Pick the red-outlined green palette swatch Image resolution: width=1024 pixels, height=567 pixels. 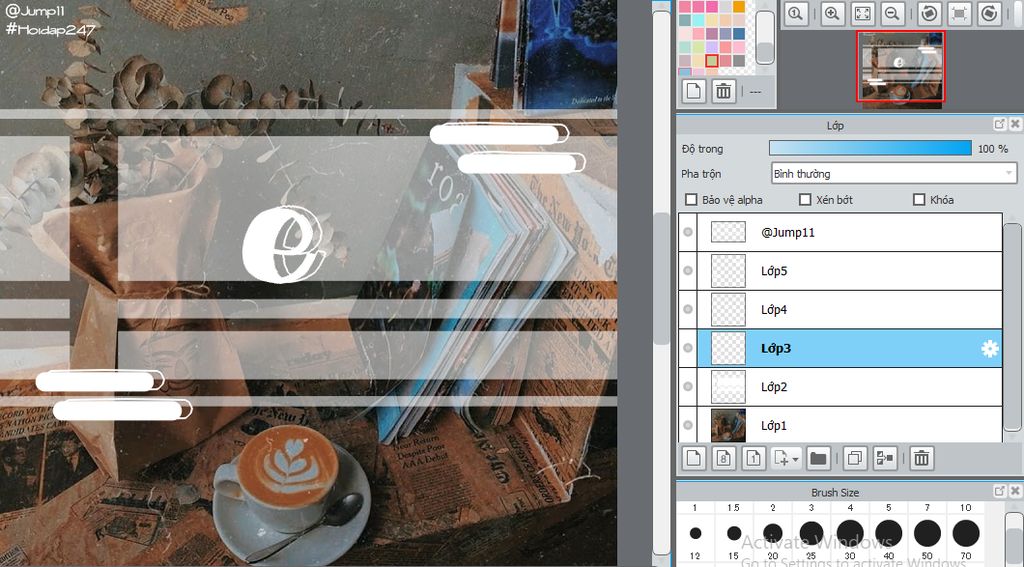coord(712,61)
